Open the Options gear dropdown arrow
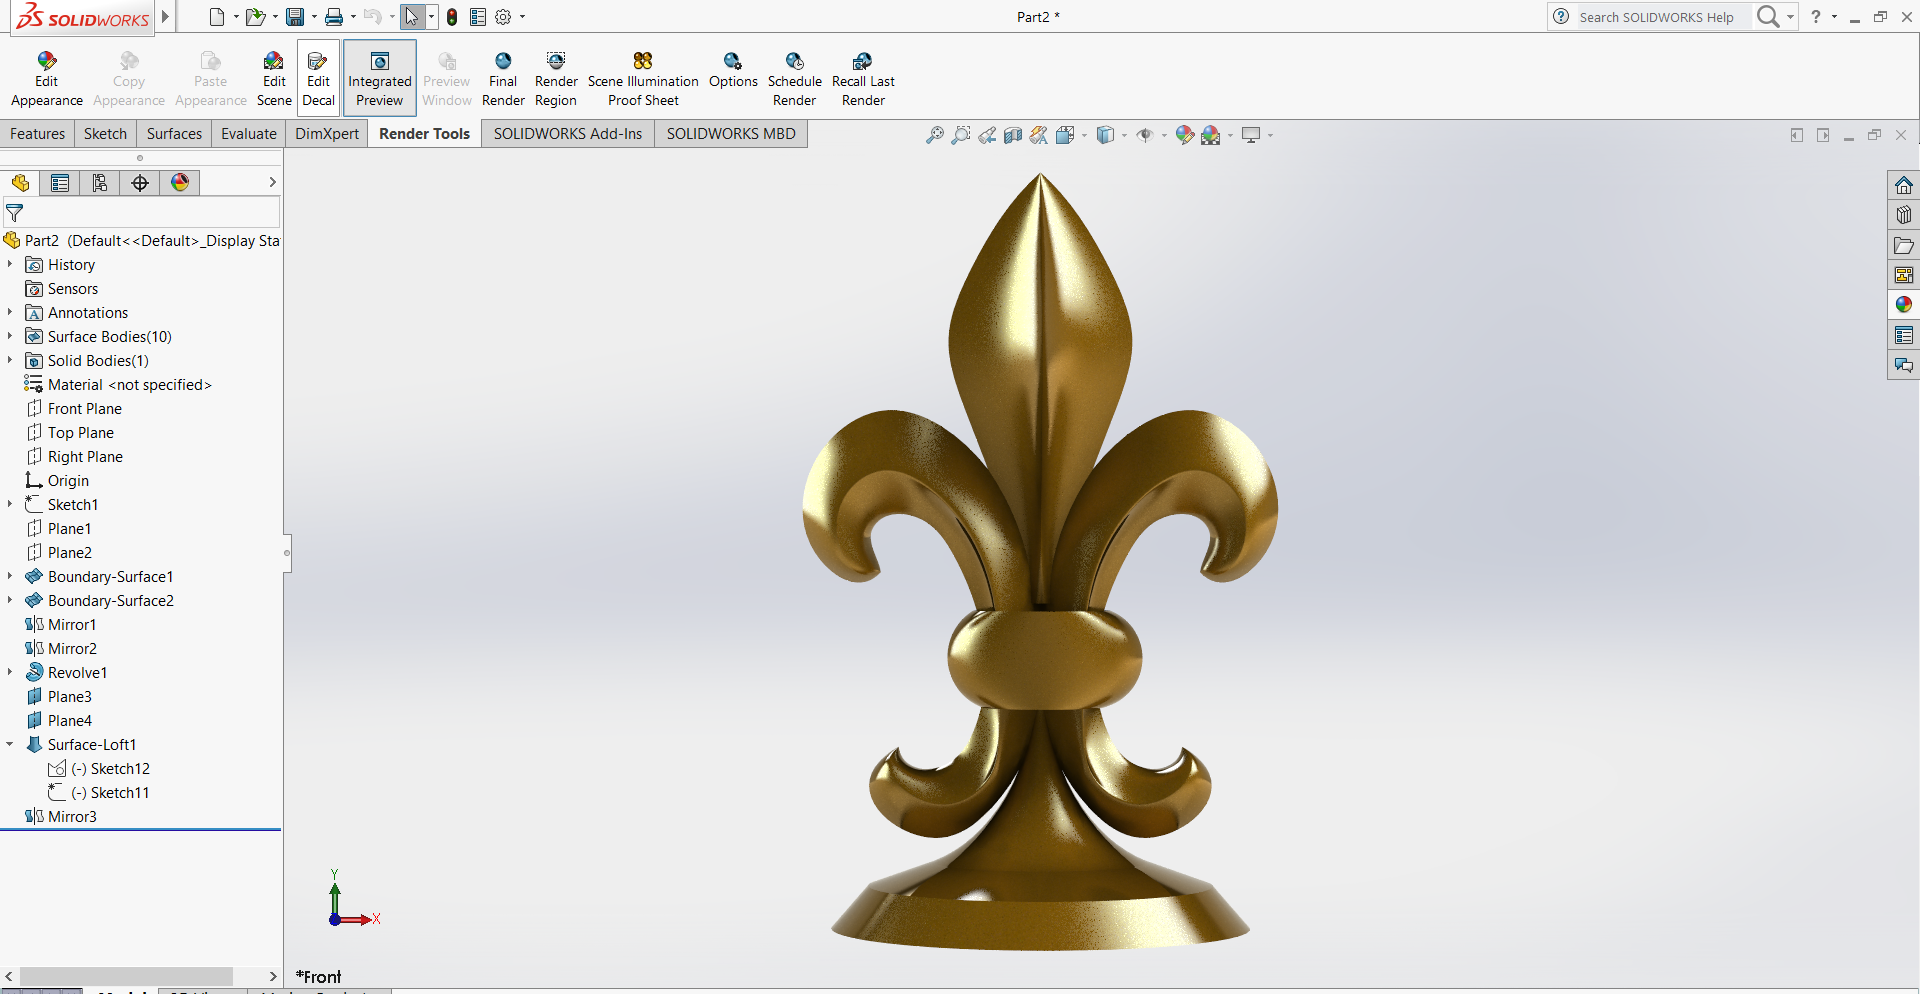Screen dimensions: 1920x994 pos(522,17)
